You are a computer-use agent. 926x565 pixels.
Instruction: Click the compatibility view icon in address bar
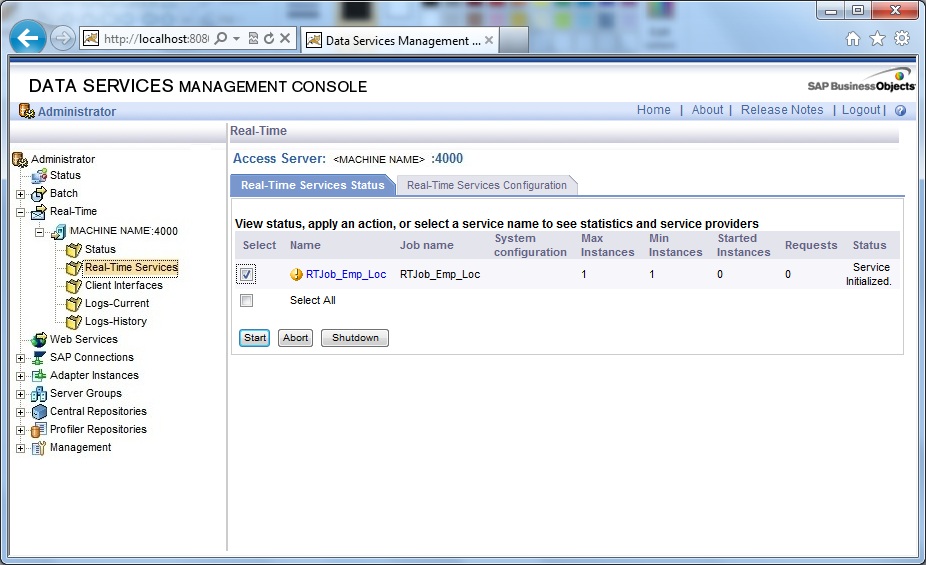click(253, 38)
